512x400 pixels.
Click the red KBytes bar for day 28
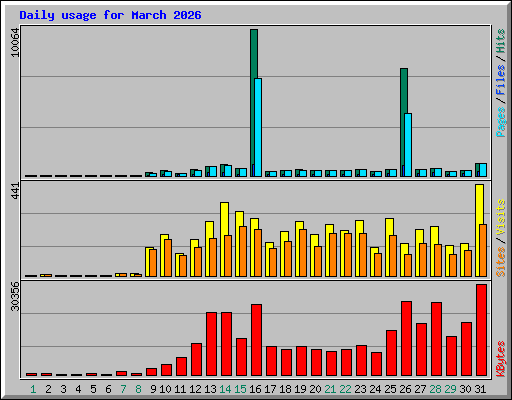436,339
